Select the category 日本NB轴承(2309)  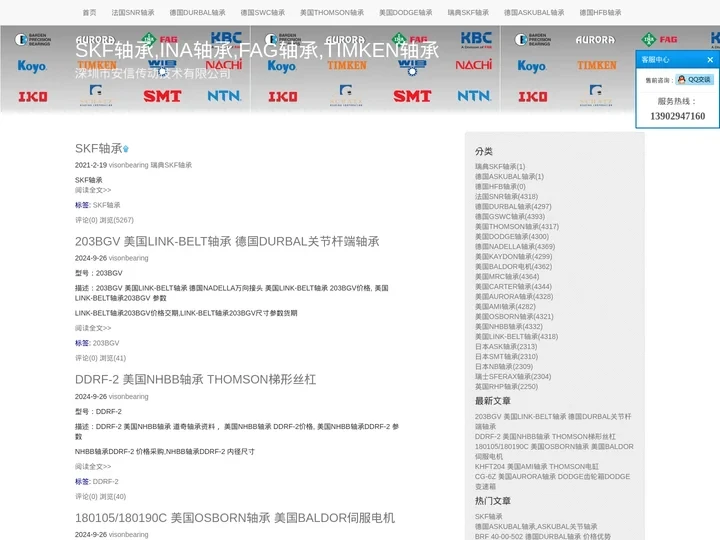tap(504, 366)
